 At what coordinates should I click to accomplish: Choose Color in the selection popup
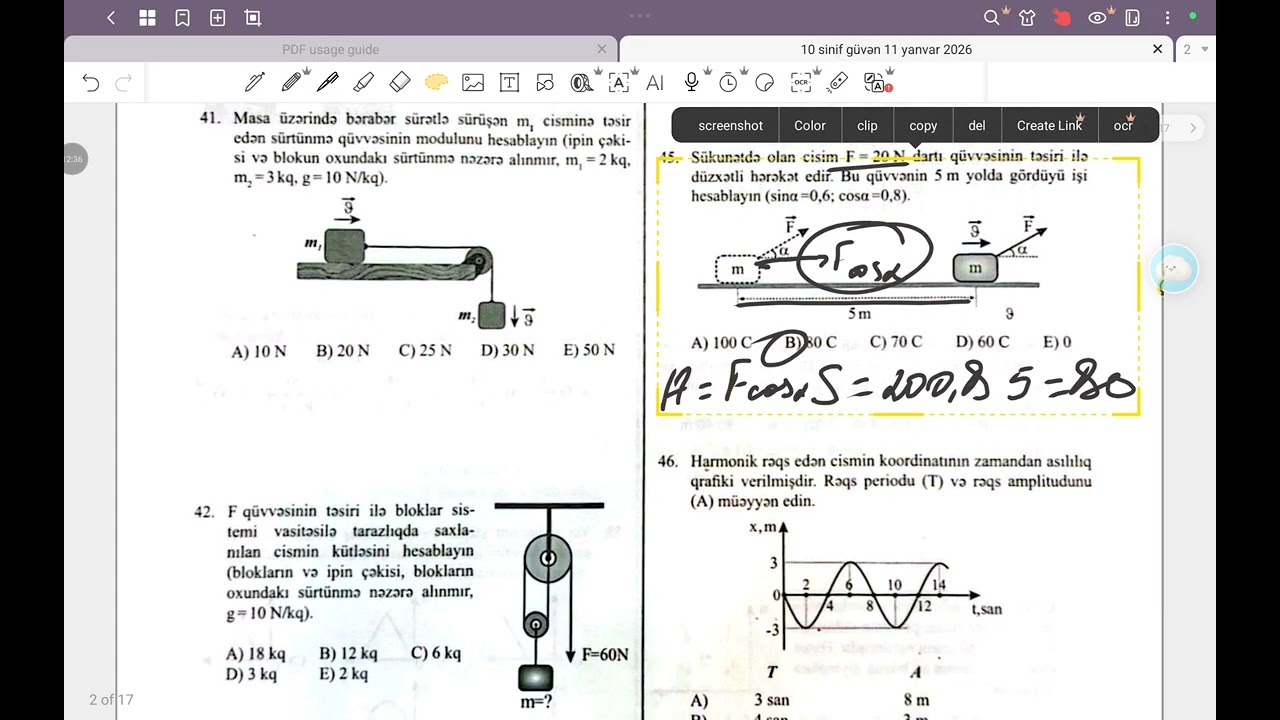pyautogui.click(x=810, y=125)
